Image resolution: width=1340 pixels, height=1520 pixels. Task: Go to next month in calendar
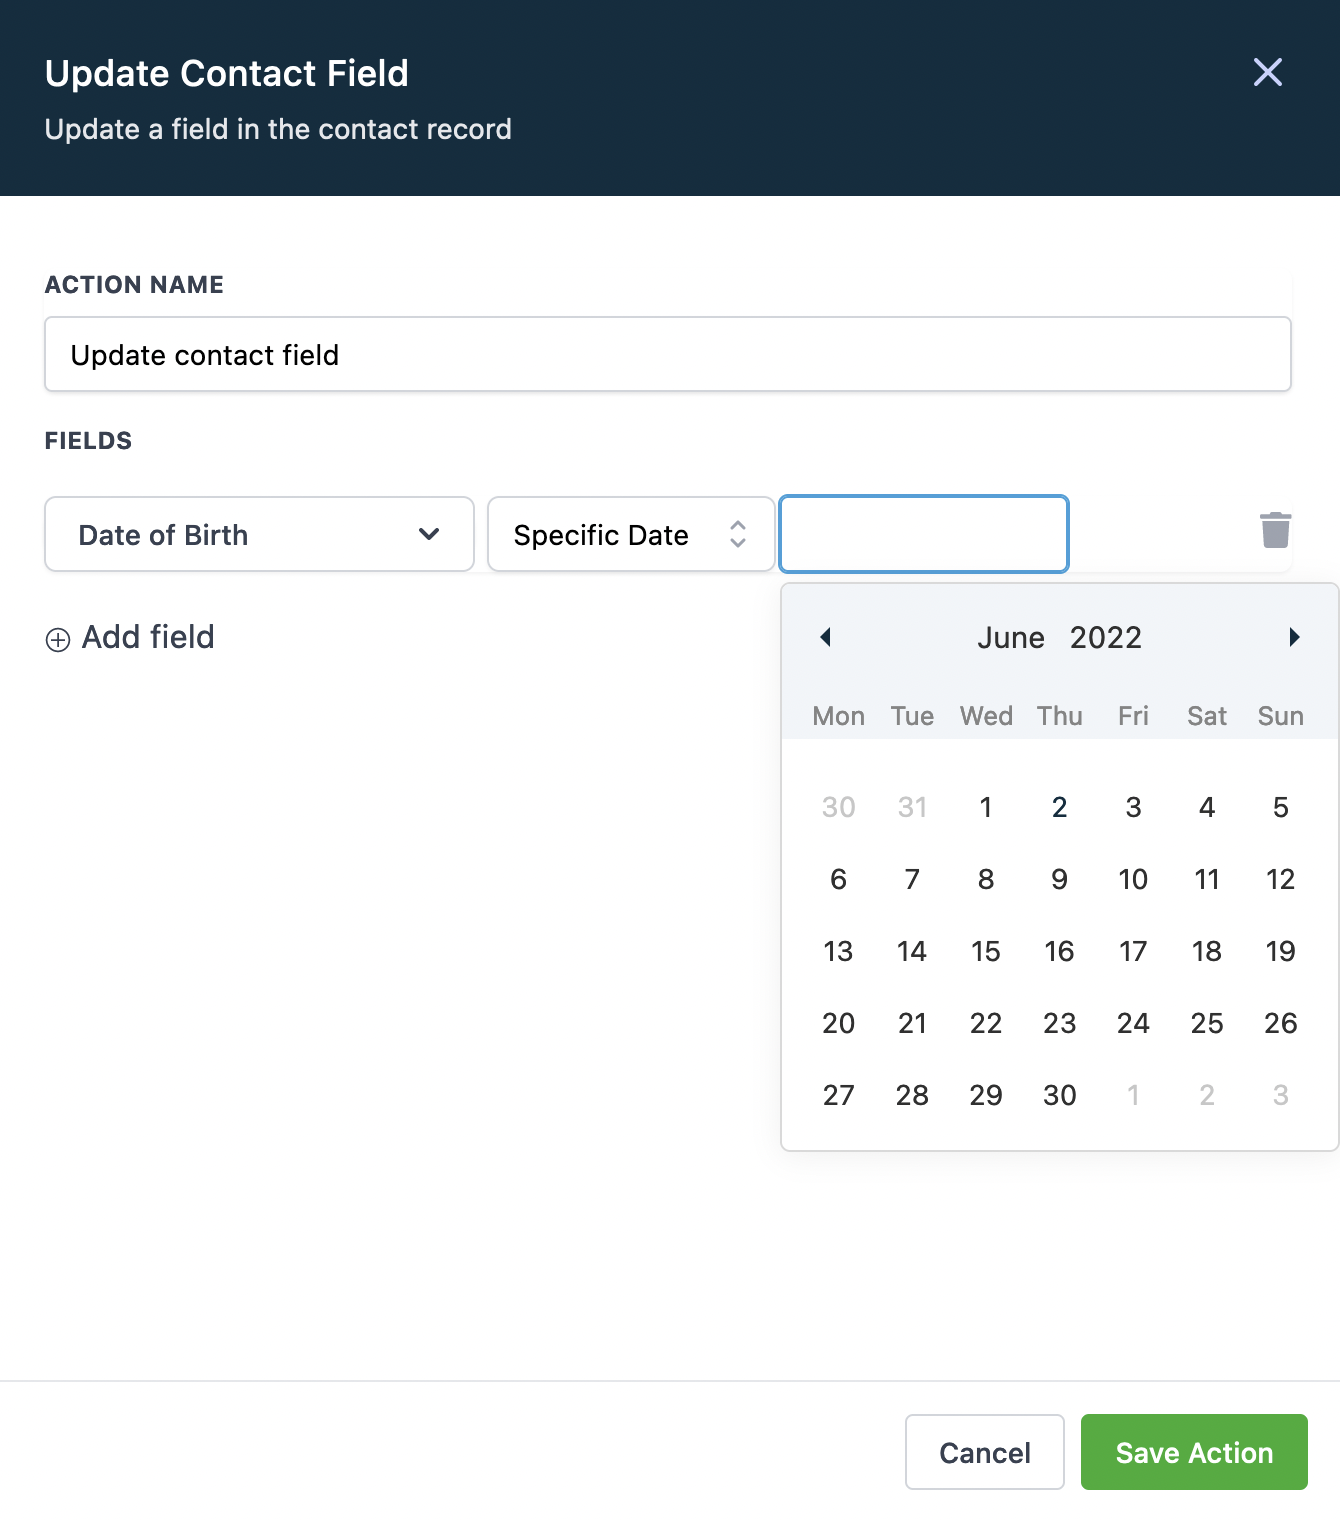[1294, 637]
